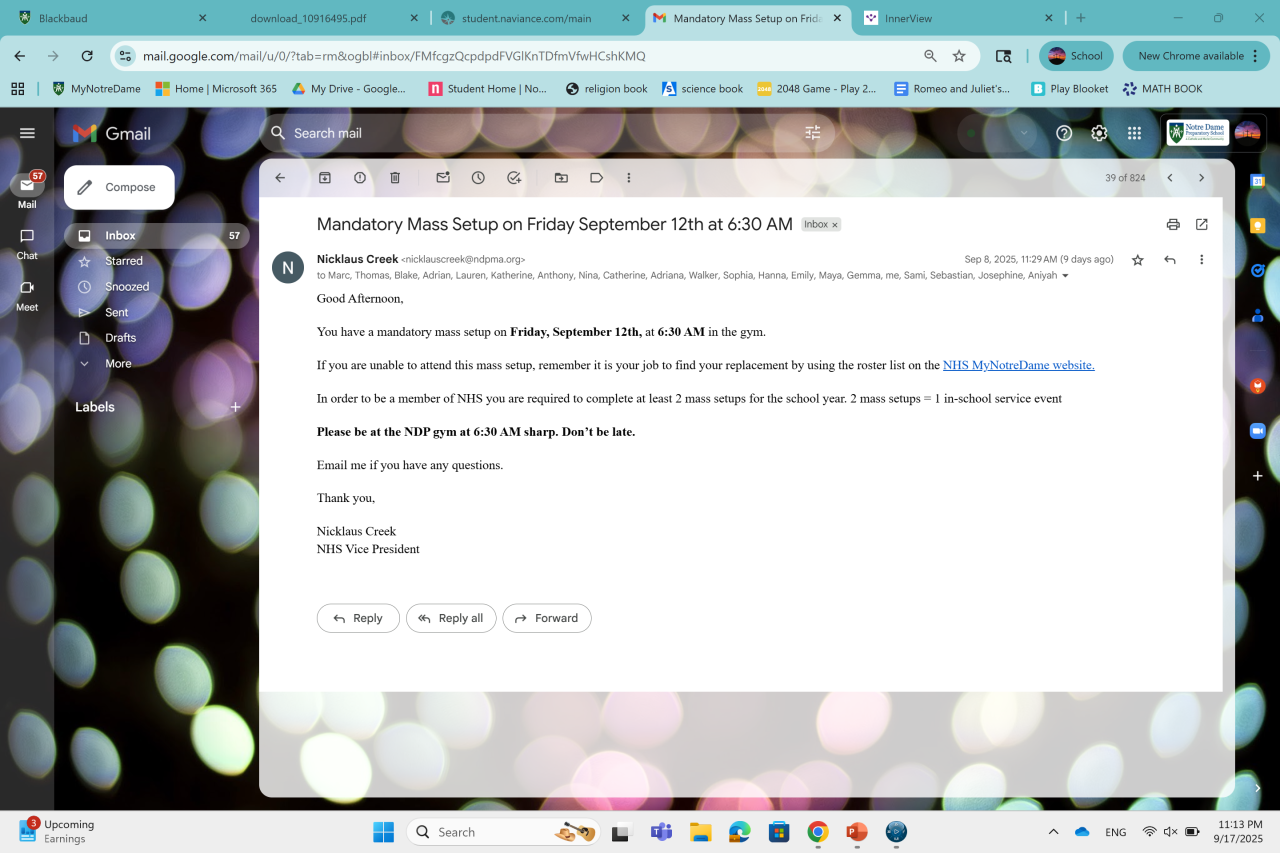
Task: Switch to the download_10916495.pdf tab
Action: 323,18
